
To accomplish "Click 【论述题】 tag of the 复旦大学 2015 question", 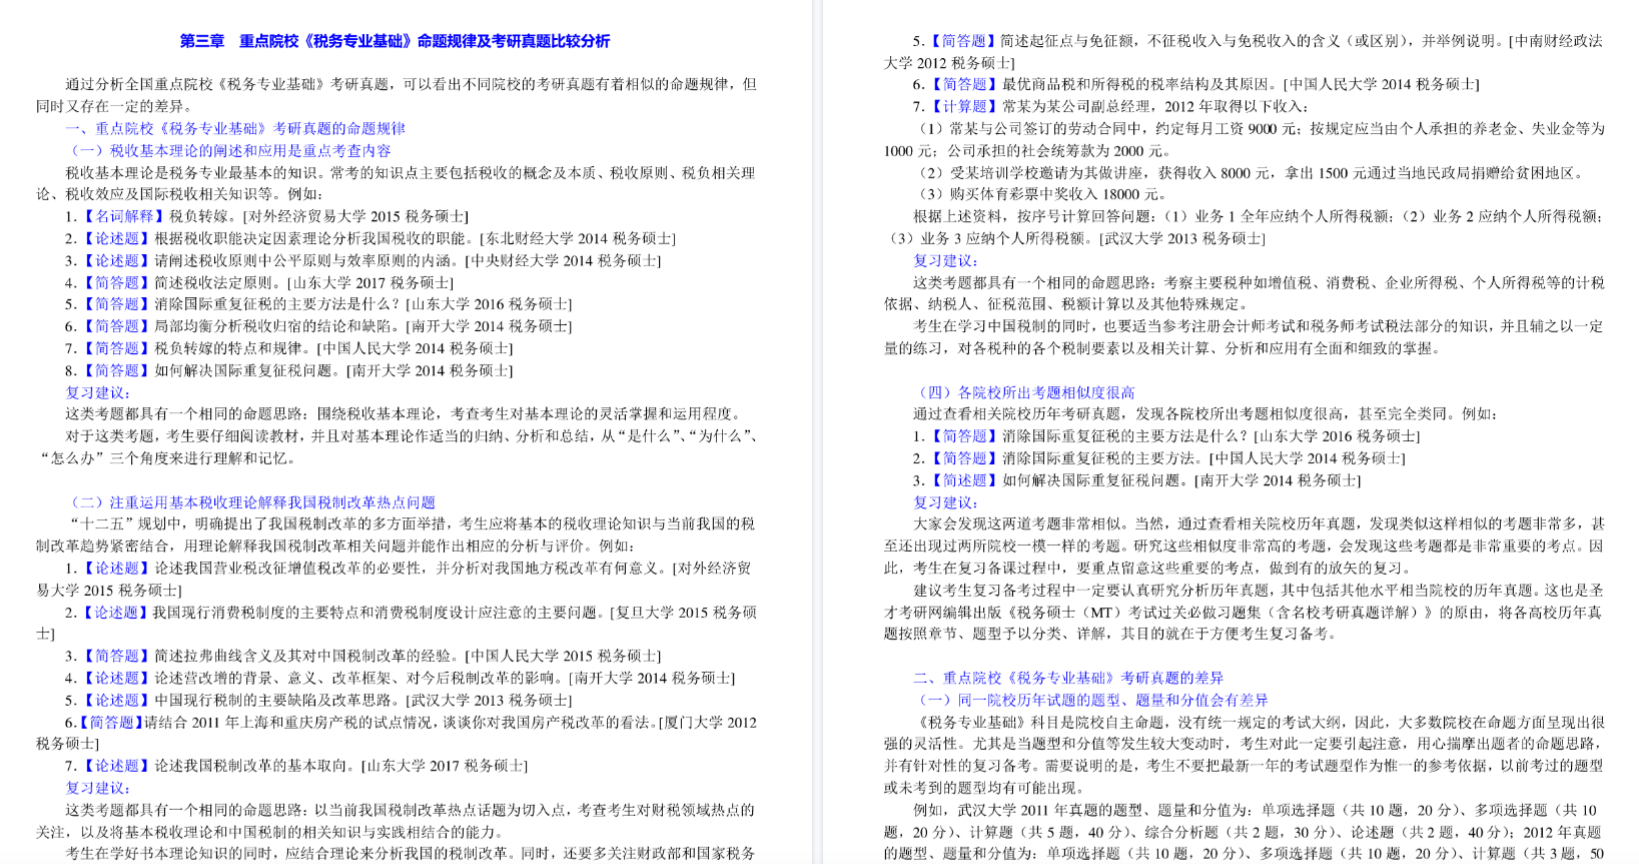I will tap(115, 612).
